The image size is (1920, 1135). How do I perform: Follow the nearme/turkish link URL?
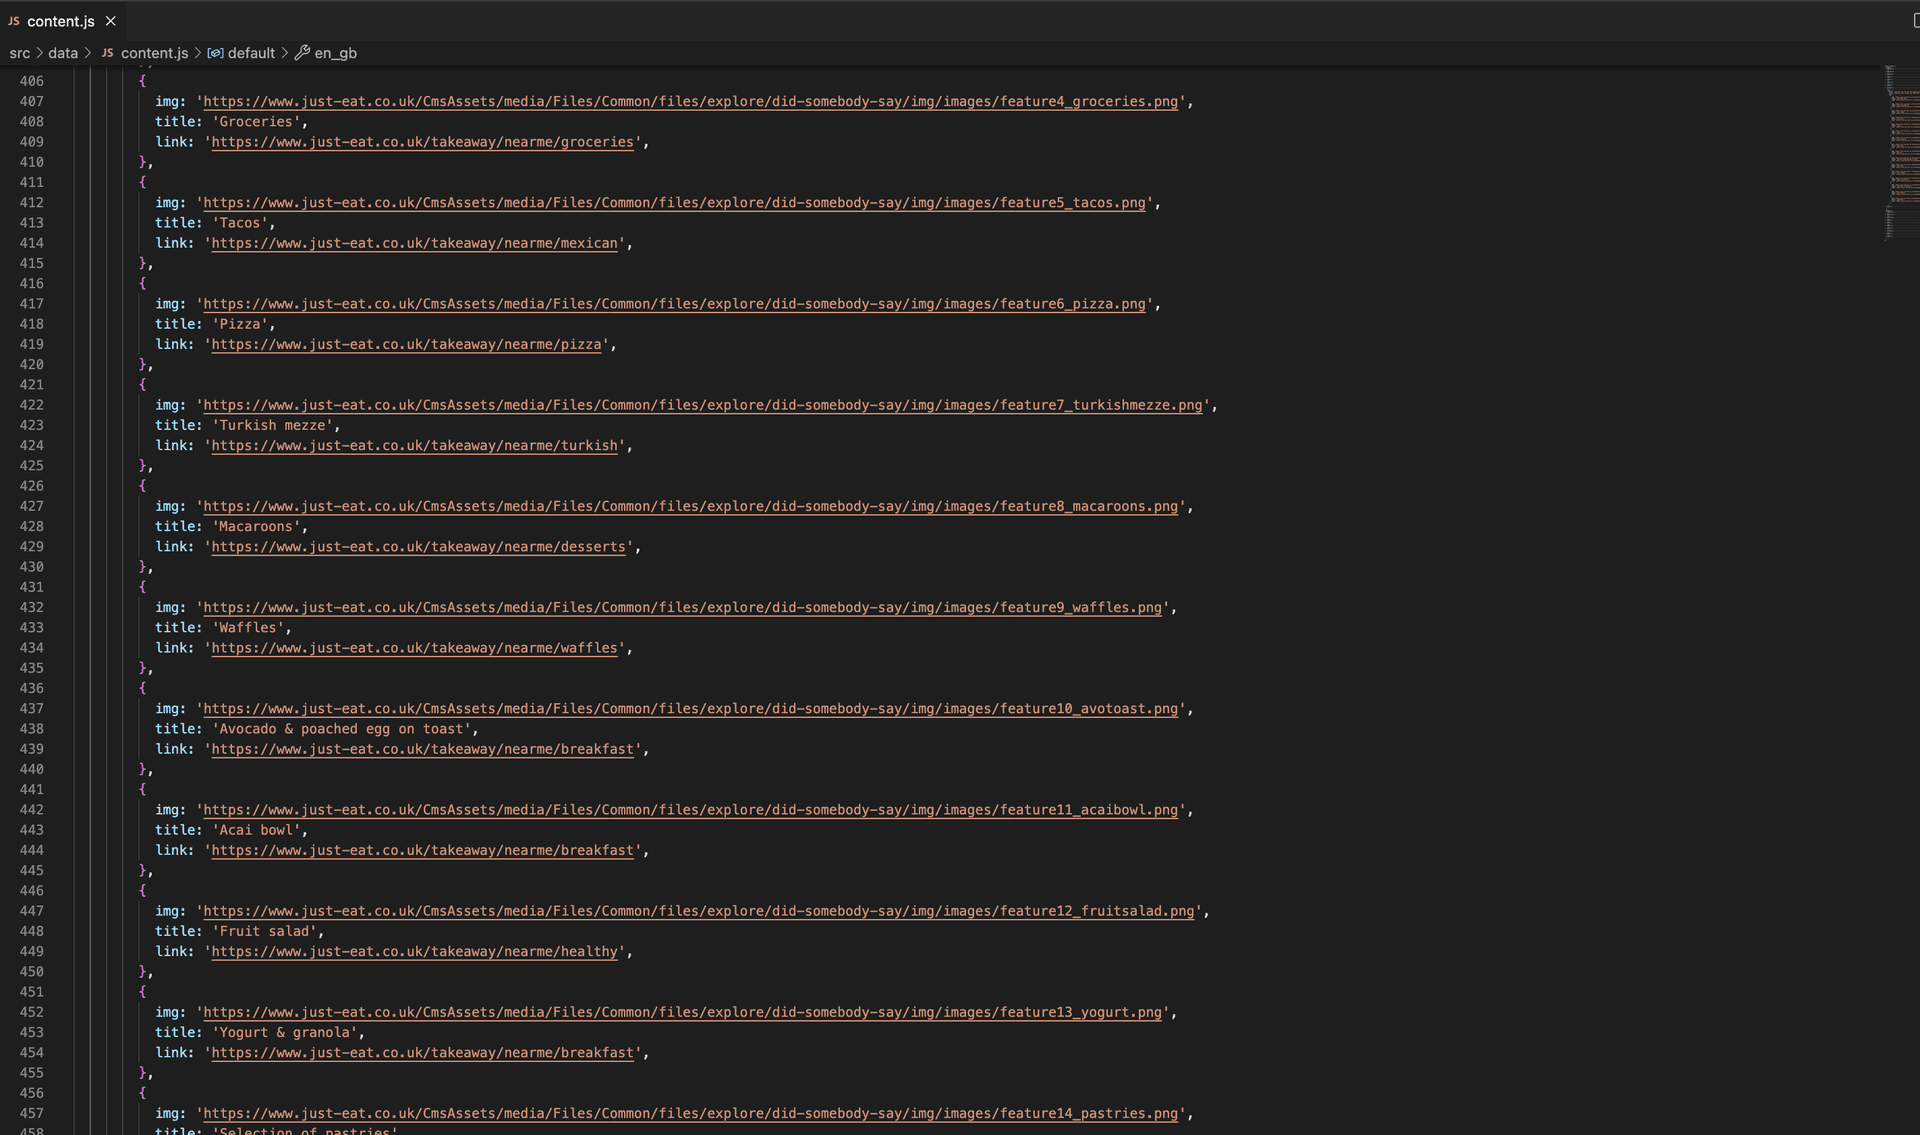[415, 446]
